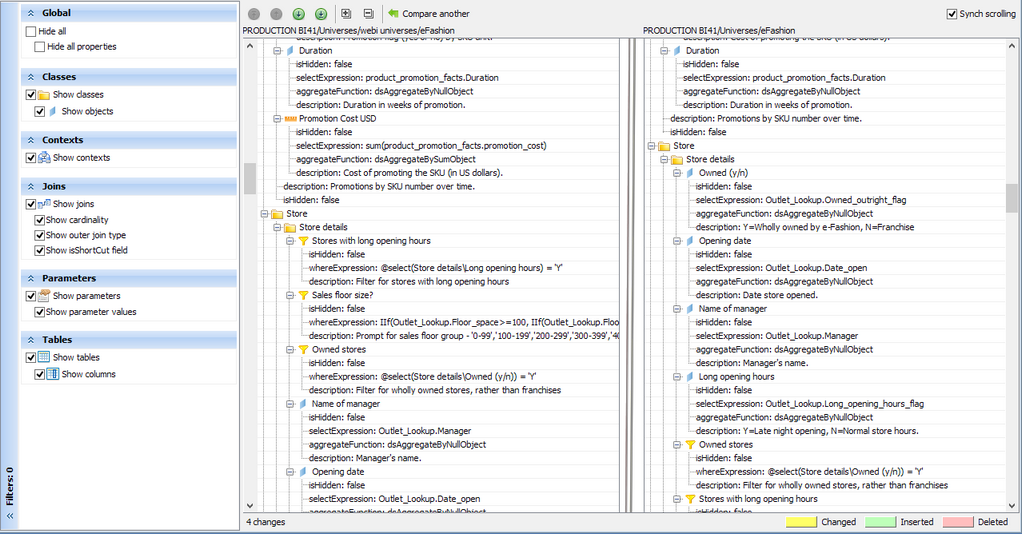Collapse the Tables section header
The width and height of the screenshot is (1022, 534).
(x=129, y=340)
